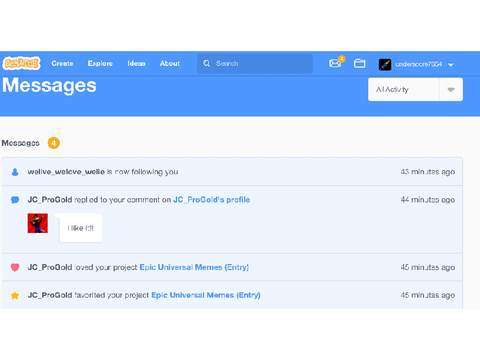Click the follower person icon
This screenshot has height=360, width=480.
(15, 172)
